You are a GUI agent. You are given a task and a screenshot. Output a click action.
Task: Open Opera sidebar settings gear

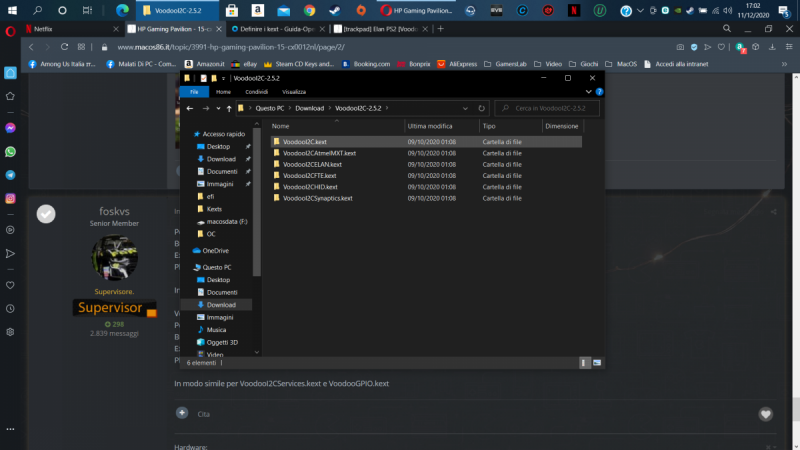point(10,332)
